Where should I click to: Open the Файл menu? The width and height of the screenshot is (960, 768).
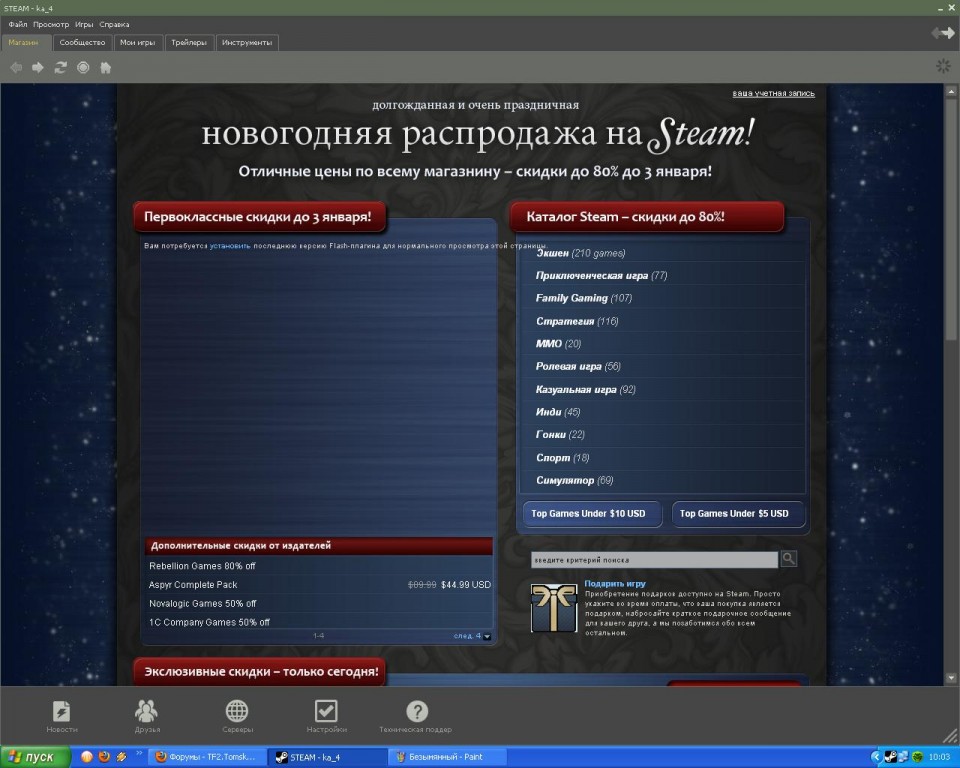click(x=18, y=24)
